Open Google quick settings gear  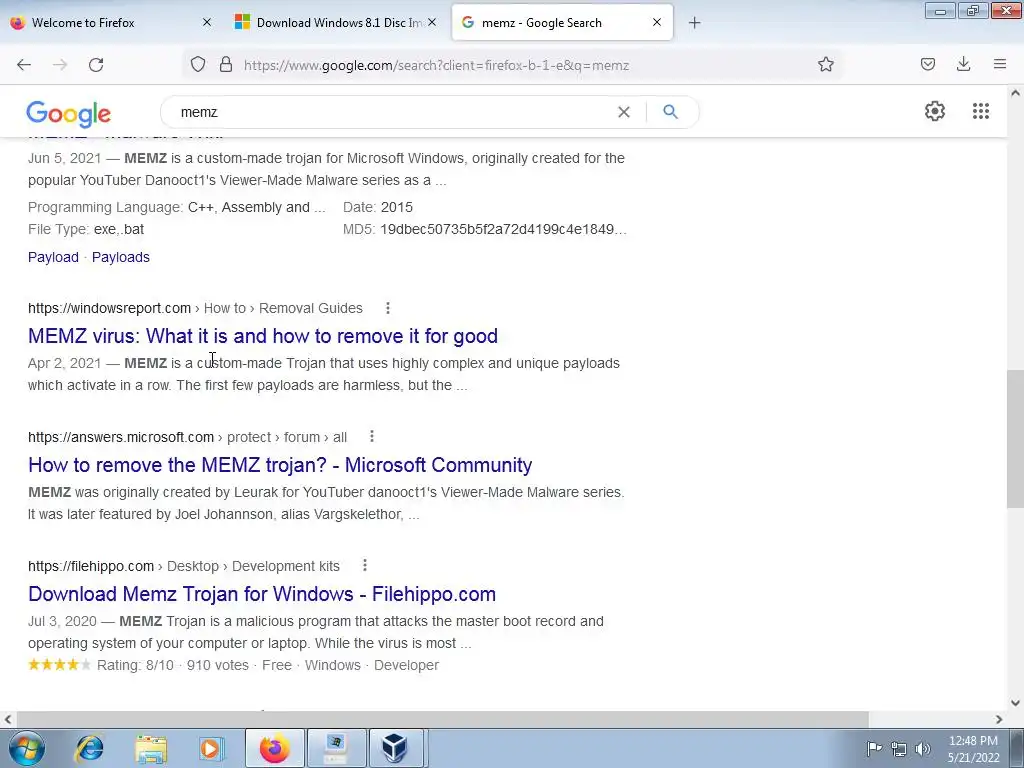935,111
